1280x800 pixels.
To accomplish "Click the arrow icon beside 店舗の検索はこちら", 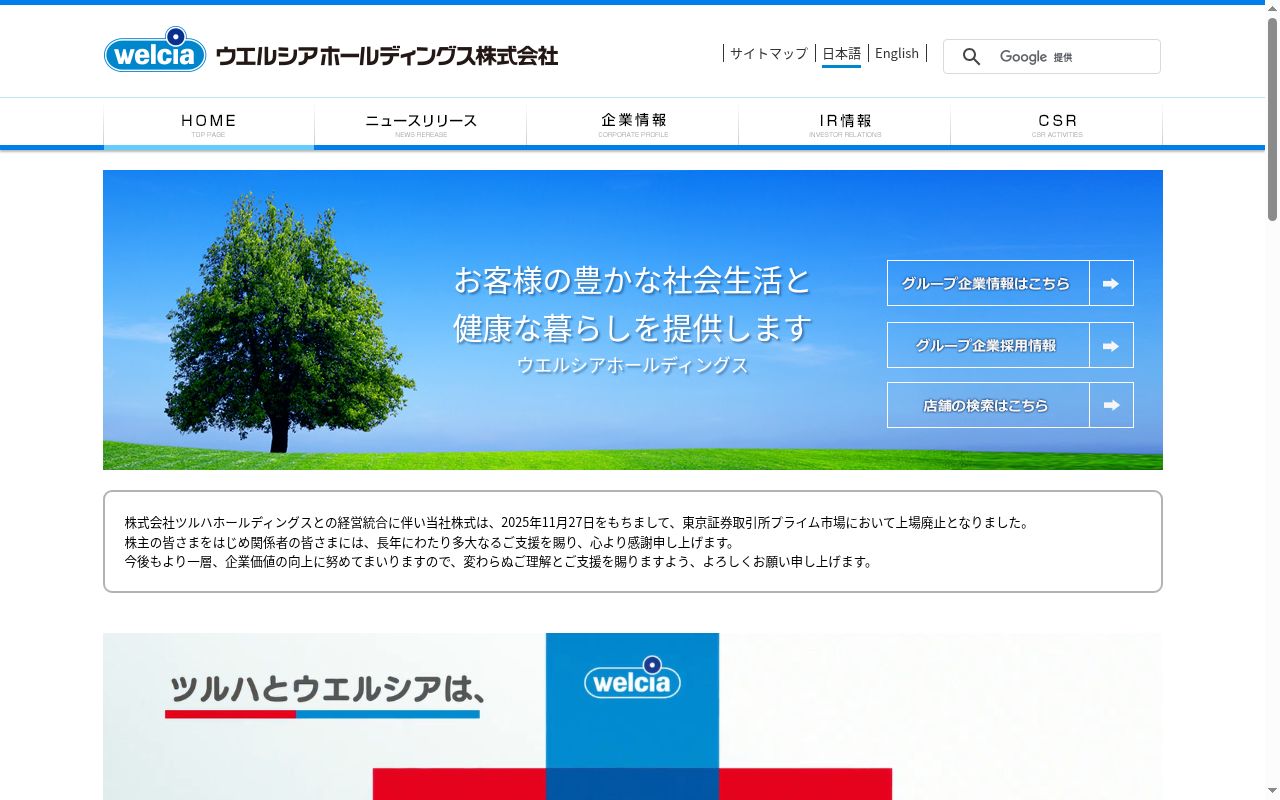I will tap(1111, 405).
